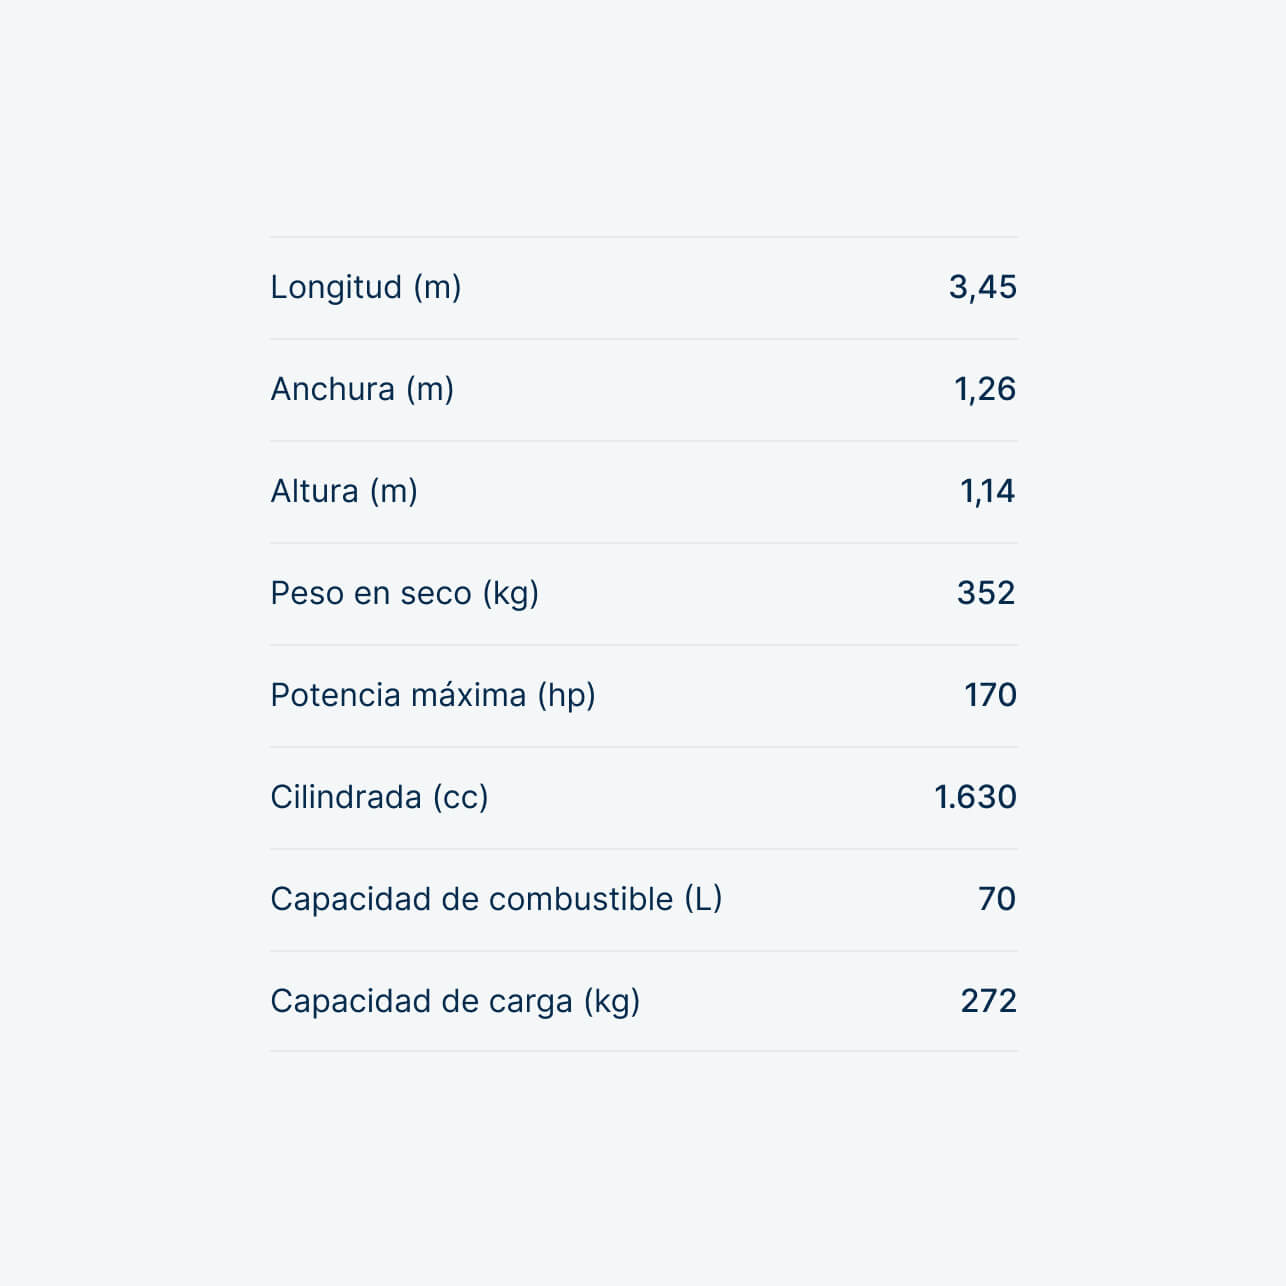Viewport: 1286px width, 1286px height.
Task: Click the (cc) unit after Cilindrada
Action: tap(460, 797)
